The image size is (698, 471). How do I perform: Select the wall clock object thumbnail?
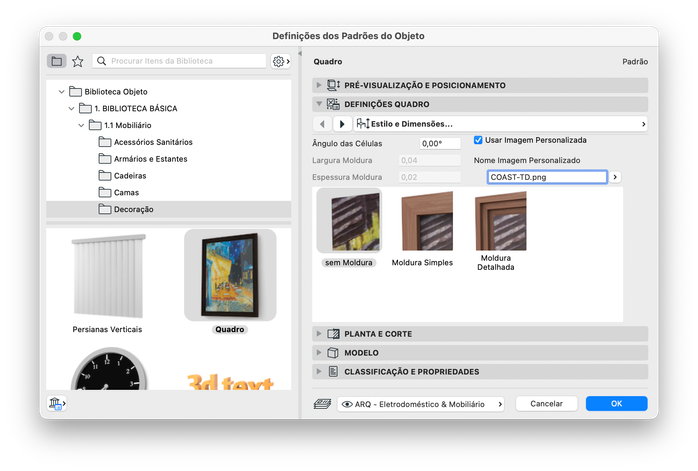pos(109,369)
